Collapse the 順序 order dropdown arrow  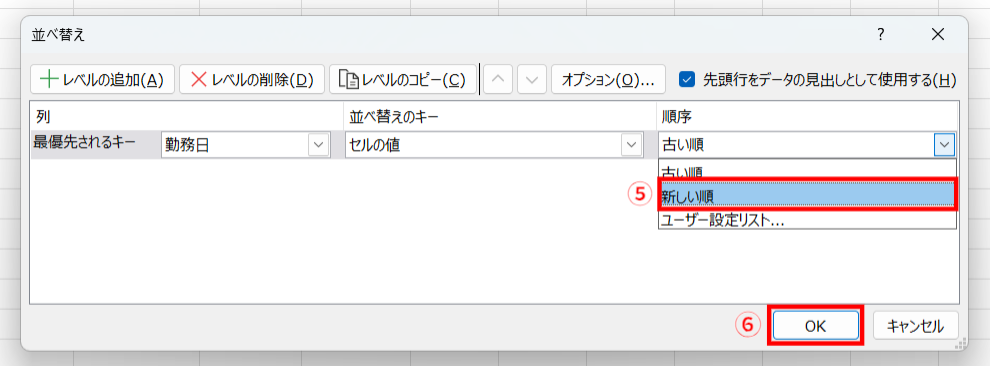945,145
